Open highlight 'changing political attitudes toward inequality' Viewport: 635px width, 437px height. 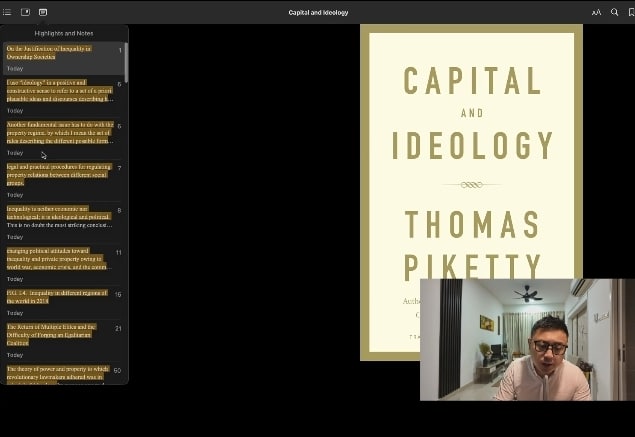pos(64,265)
